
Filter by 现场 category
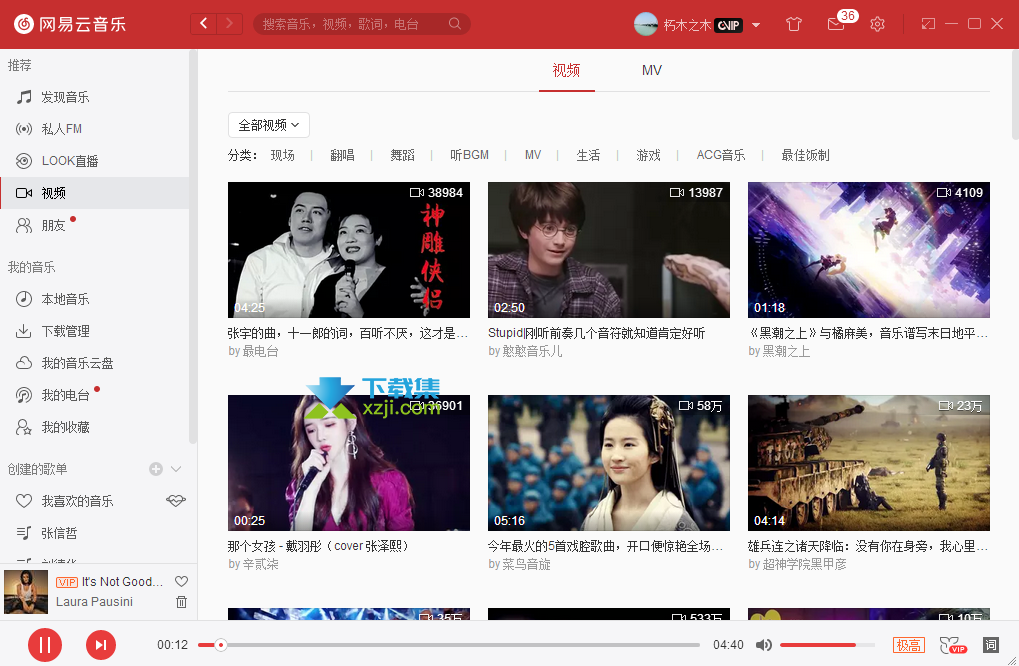[283, 155]
